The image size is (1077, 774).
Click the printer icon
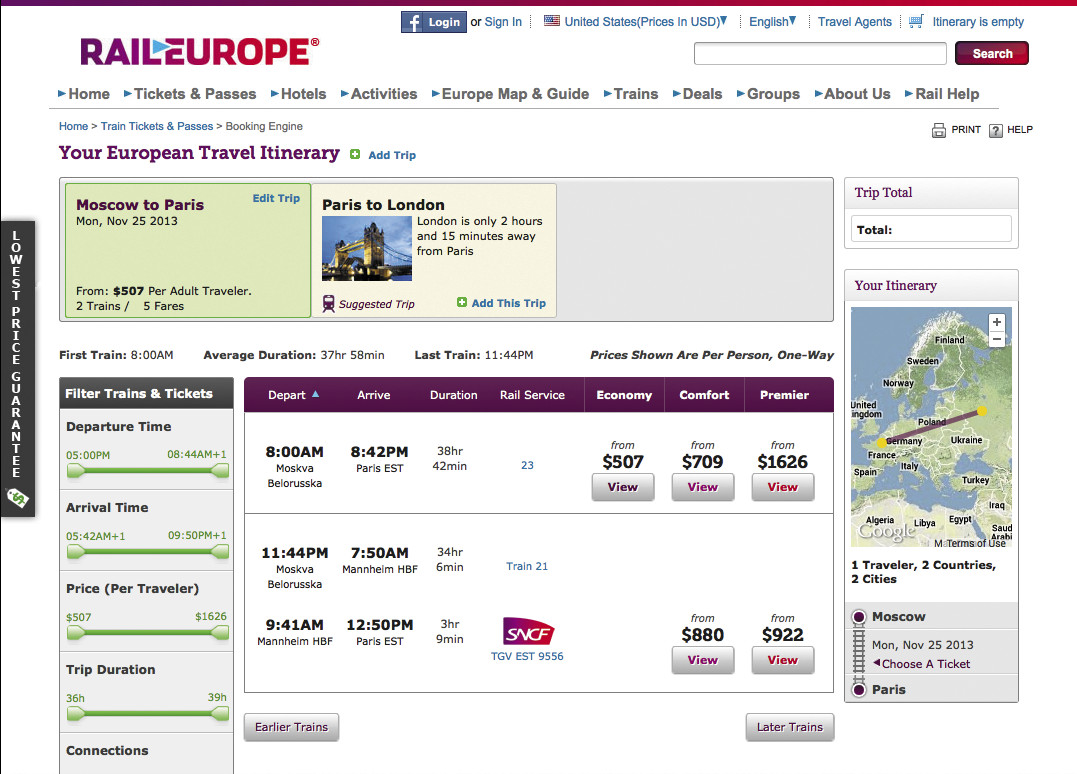coord(939,130)
